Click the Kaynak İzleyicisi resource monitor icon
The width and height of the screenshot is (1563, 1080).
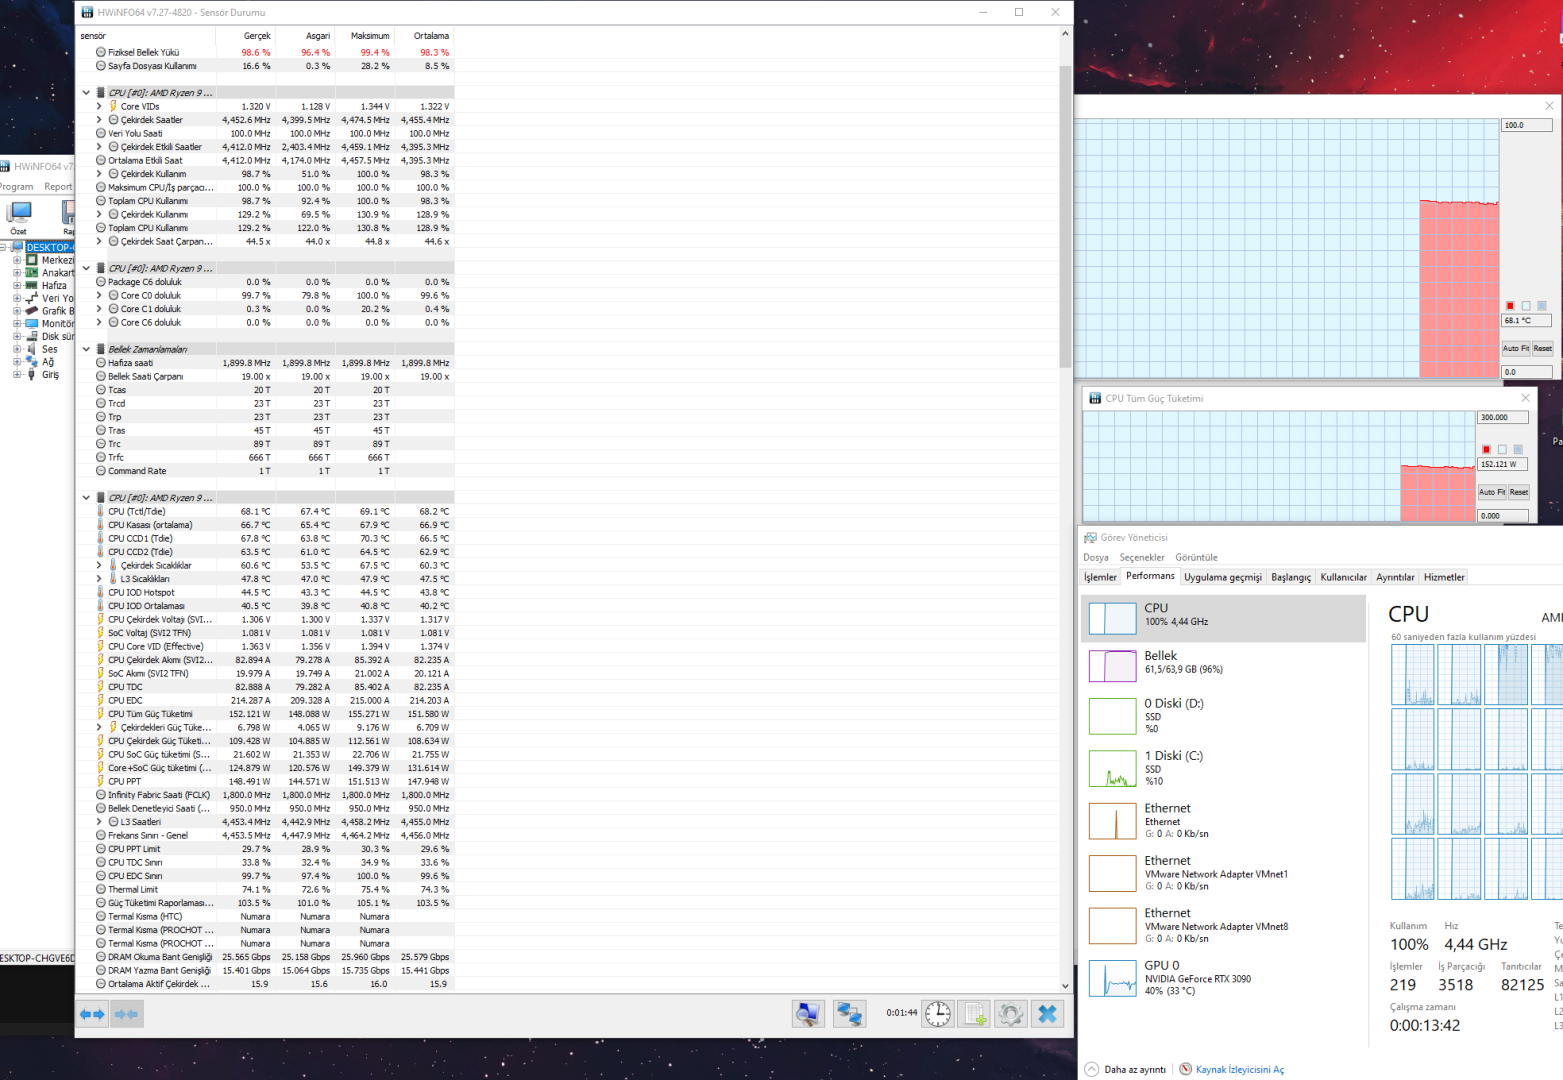(1186, 1069)
